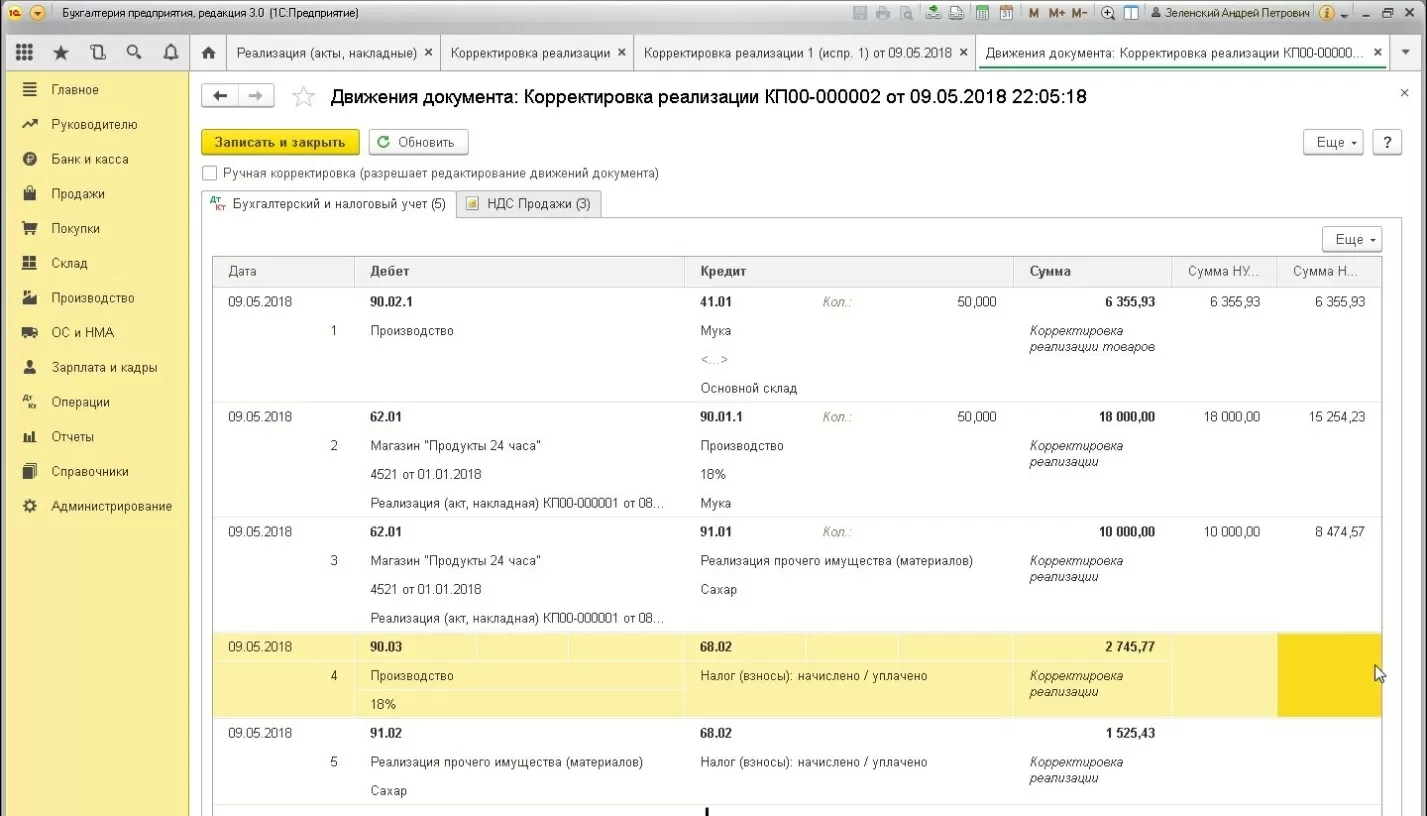Click the search magnifier icon
The height and width of the screenshot is (816, 1427).
click(x=134, y=53)
